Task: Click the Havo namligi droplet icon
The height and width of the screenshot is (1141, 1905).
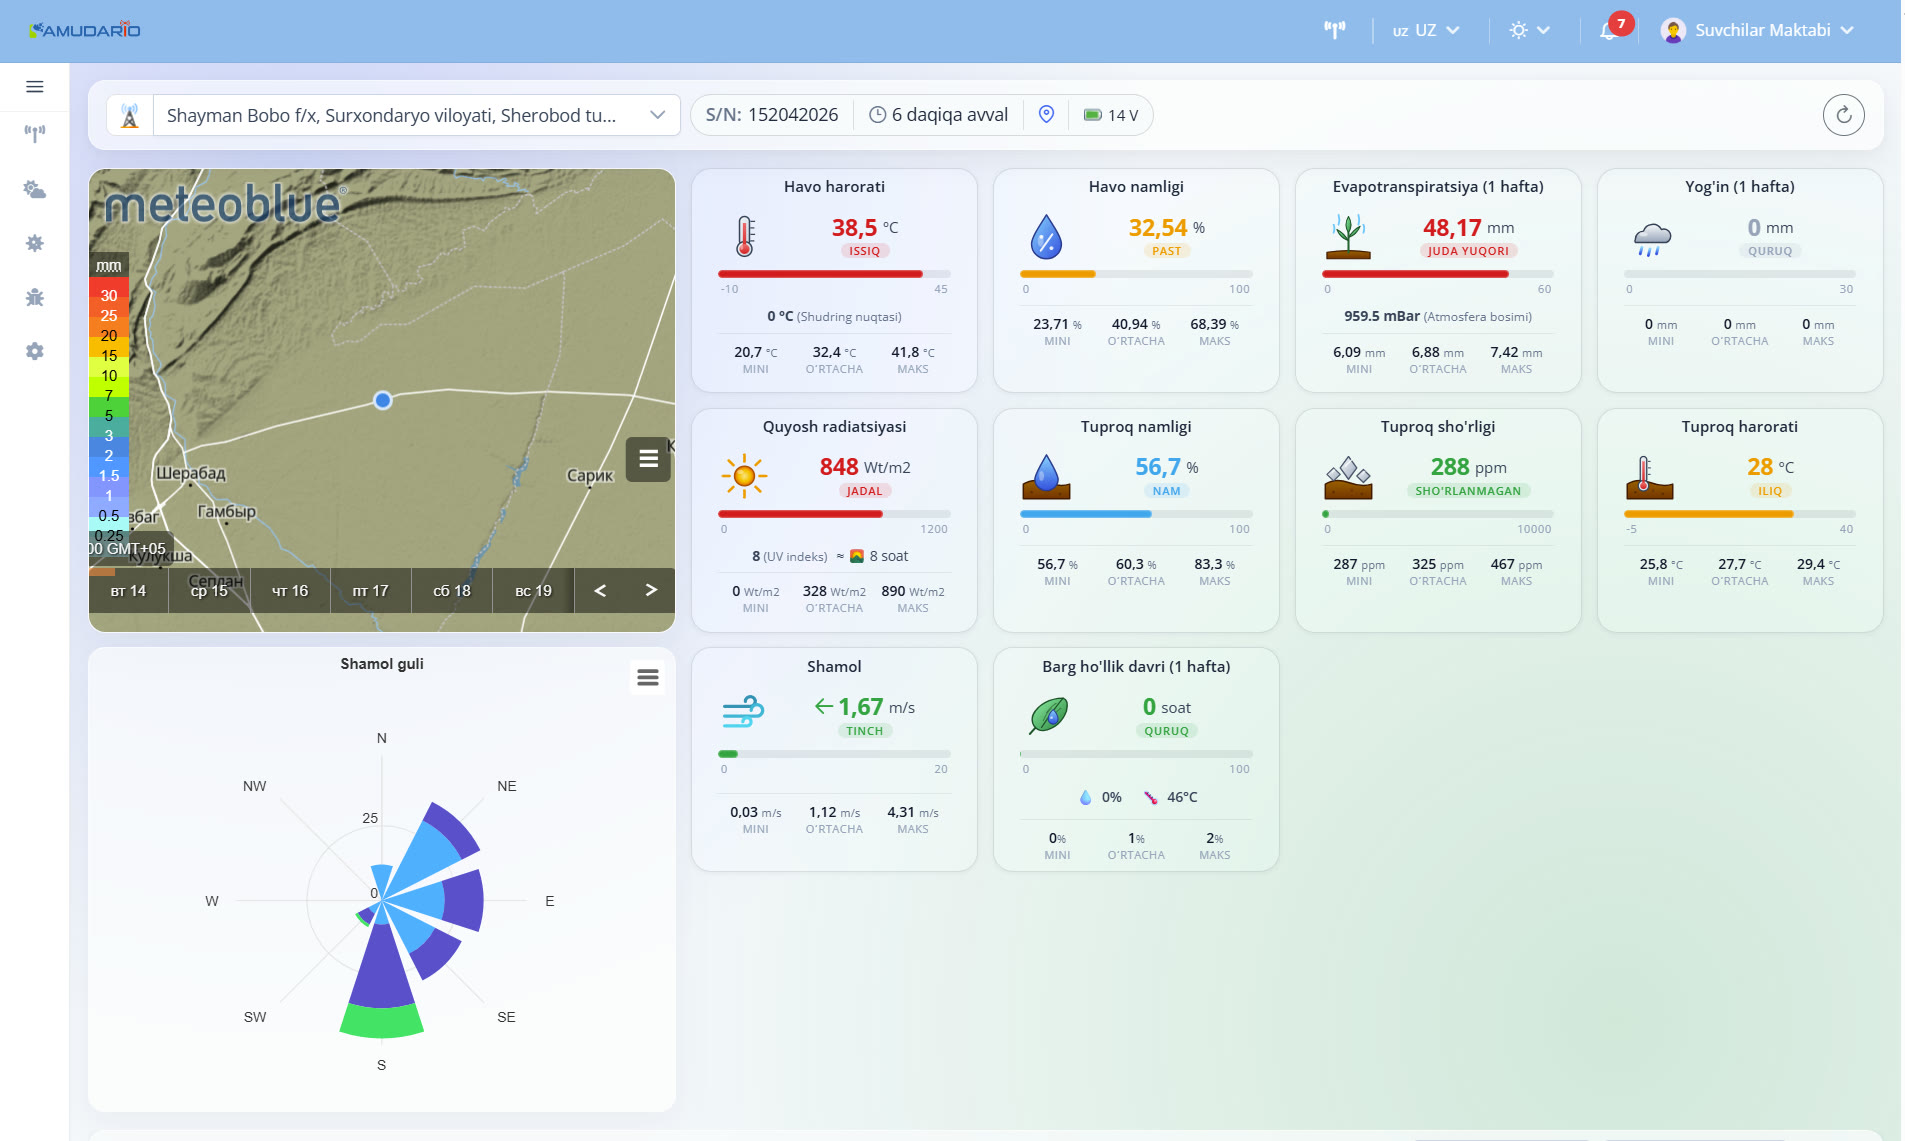Action: pos(1046,237)
